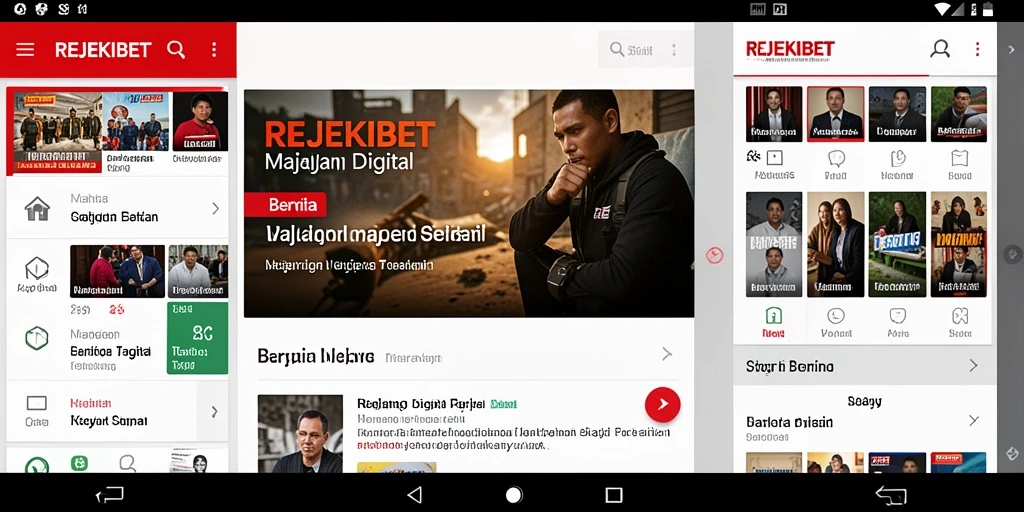Click the clock bubble icon in the right icon row
1024x512 pixels.
[x=898, y=158]
